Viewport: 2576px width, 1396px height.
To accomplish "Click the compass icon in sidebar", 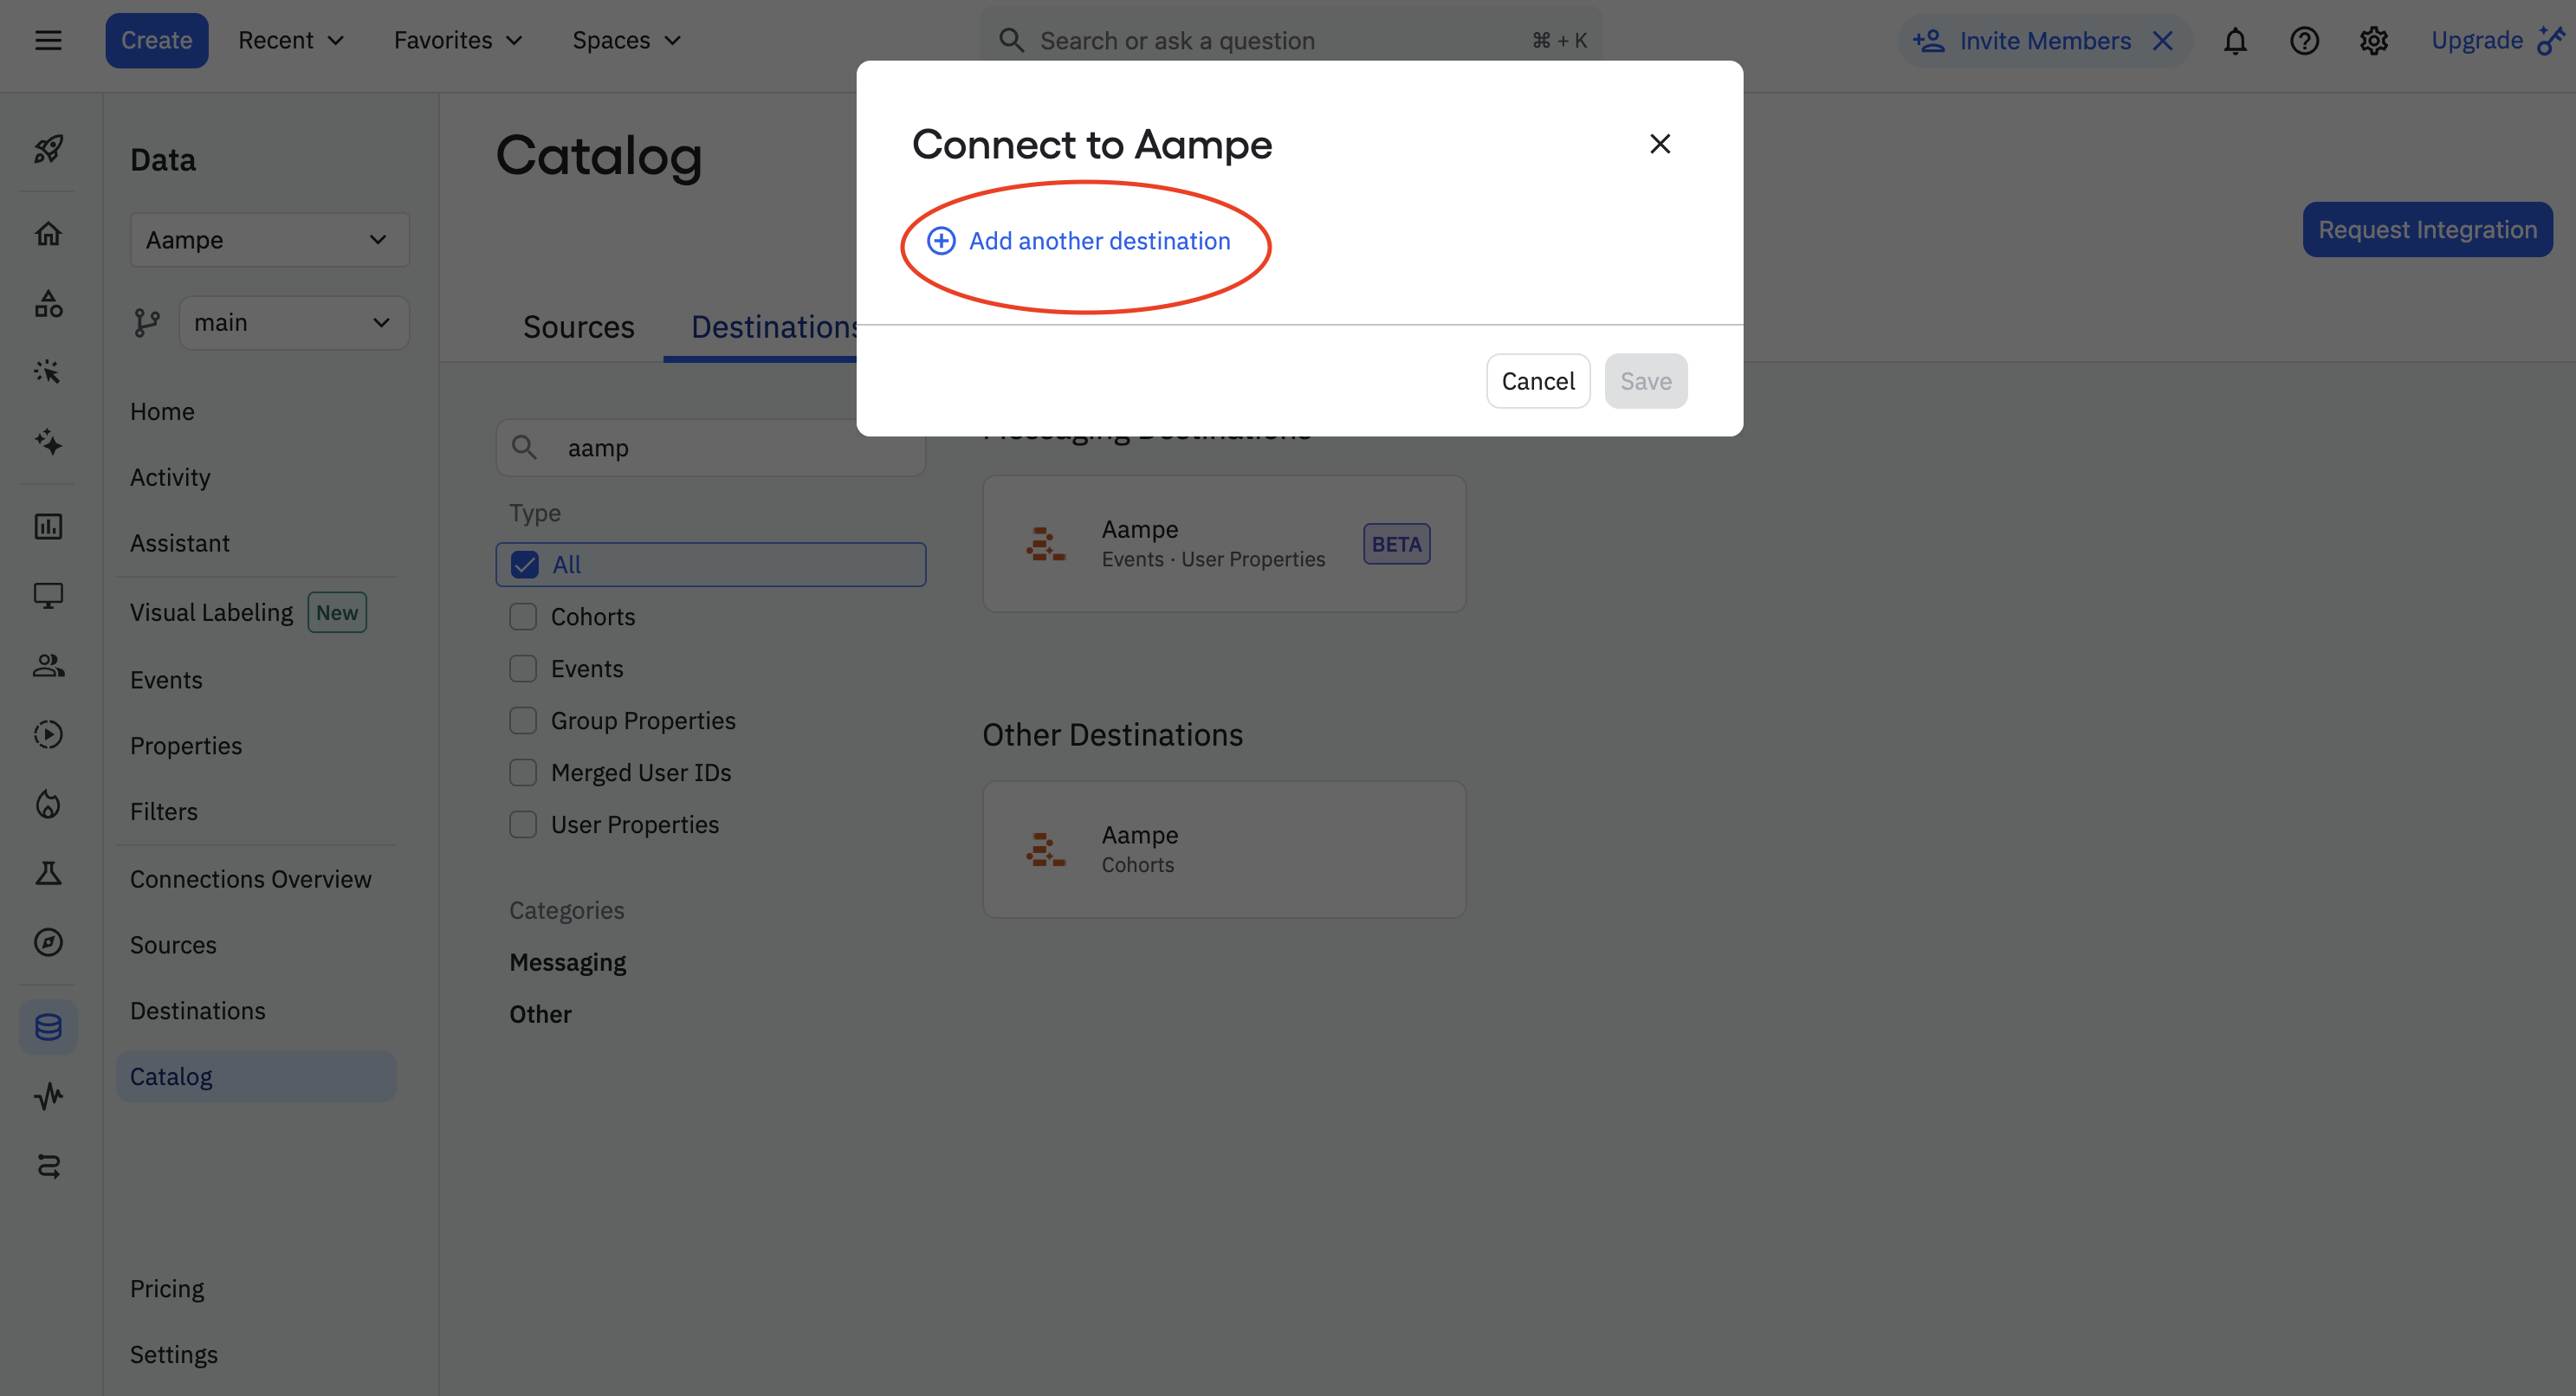I will pos(48,942).
